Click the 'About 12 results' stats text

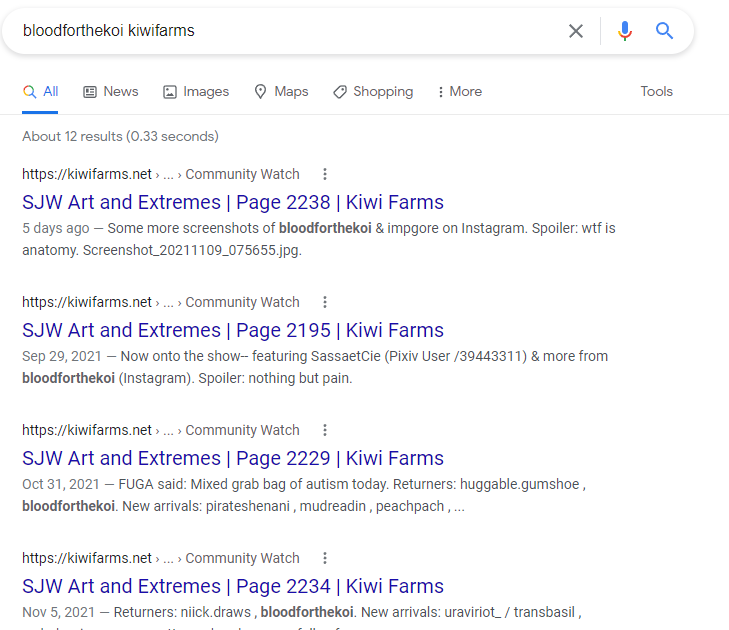coord(120,136)
